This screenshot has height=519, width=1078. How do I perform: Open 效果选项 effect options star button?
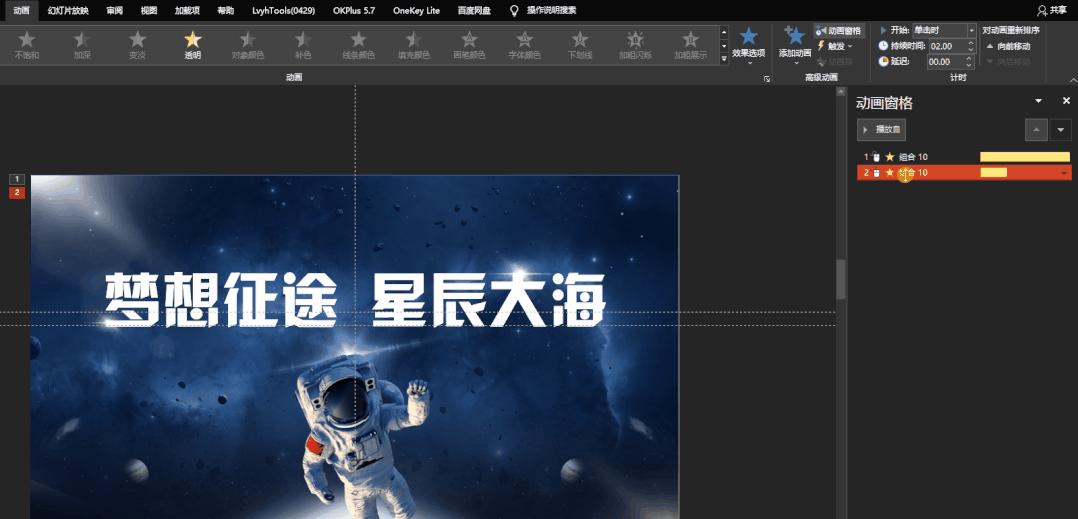coord(748,45)
